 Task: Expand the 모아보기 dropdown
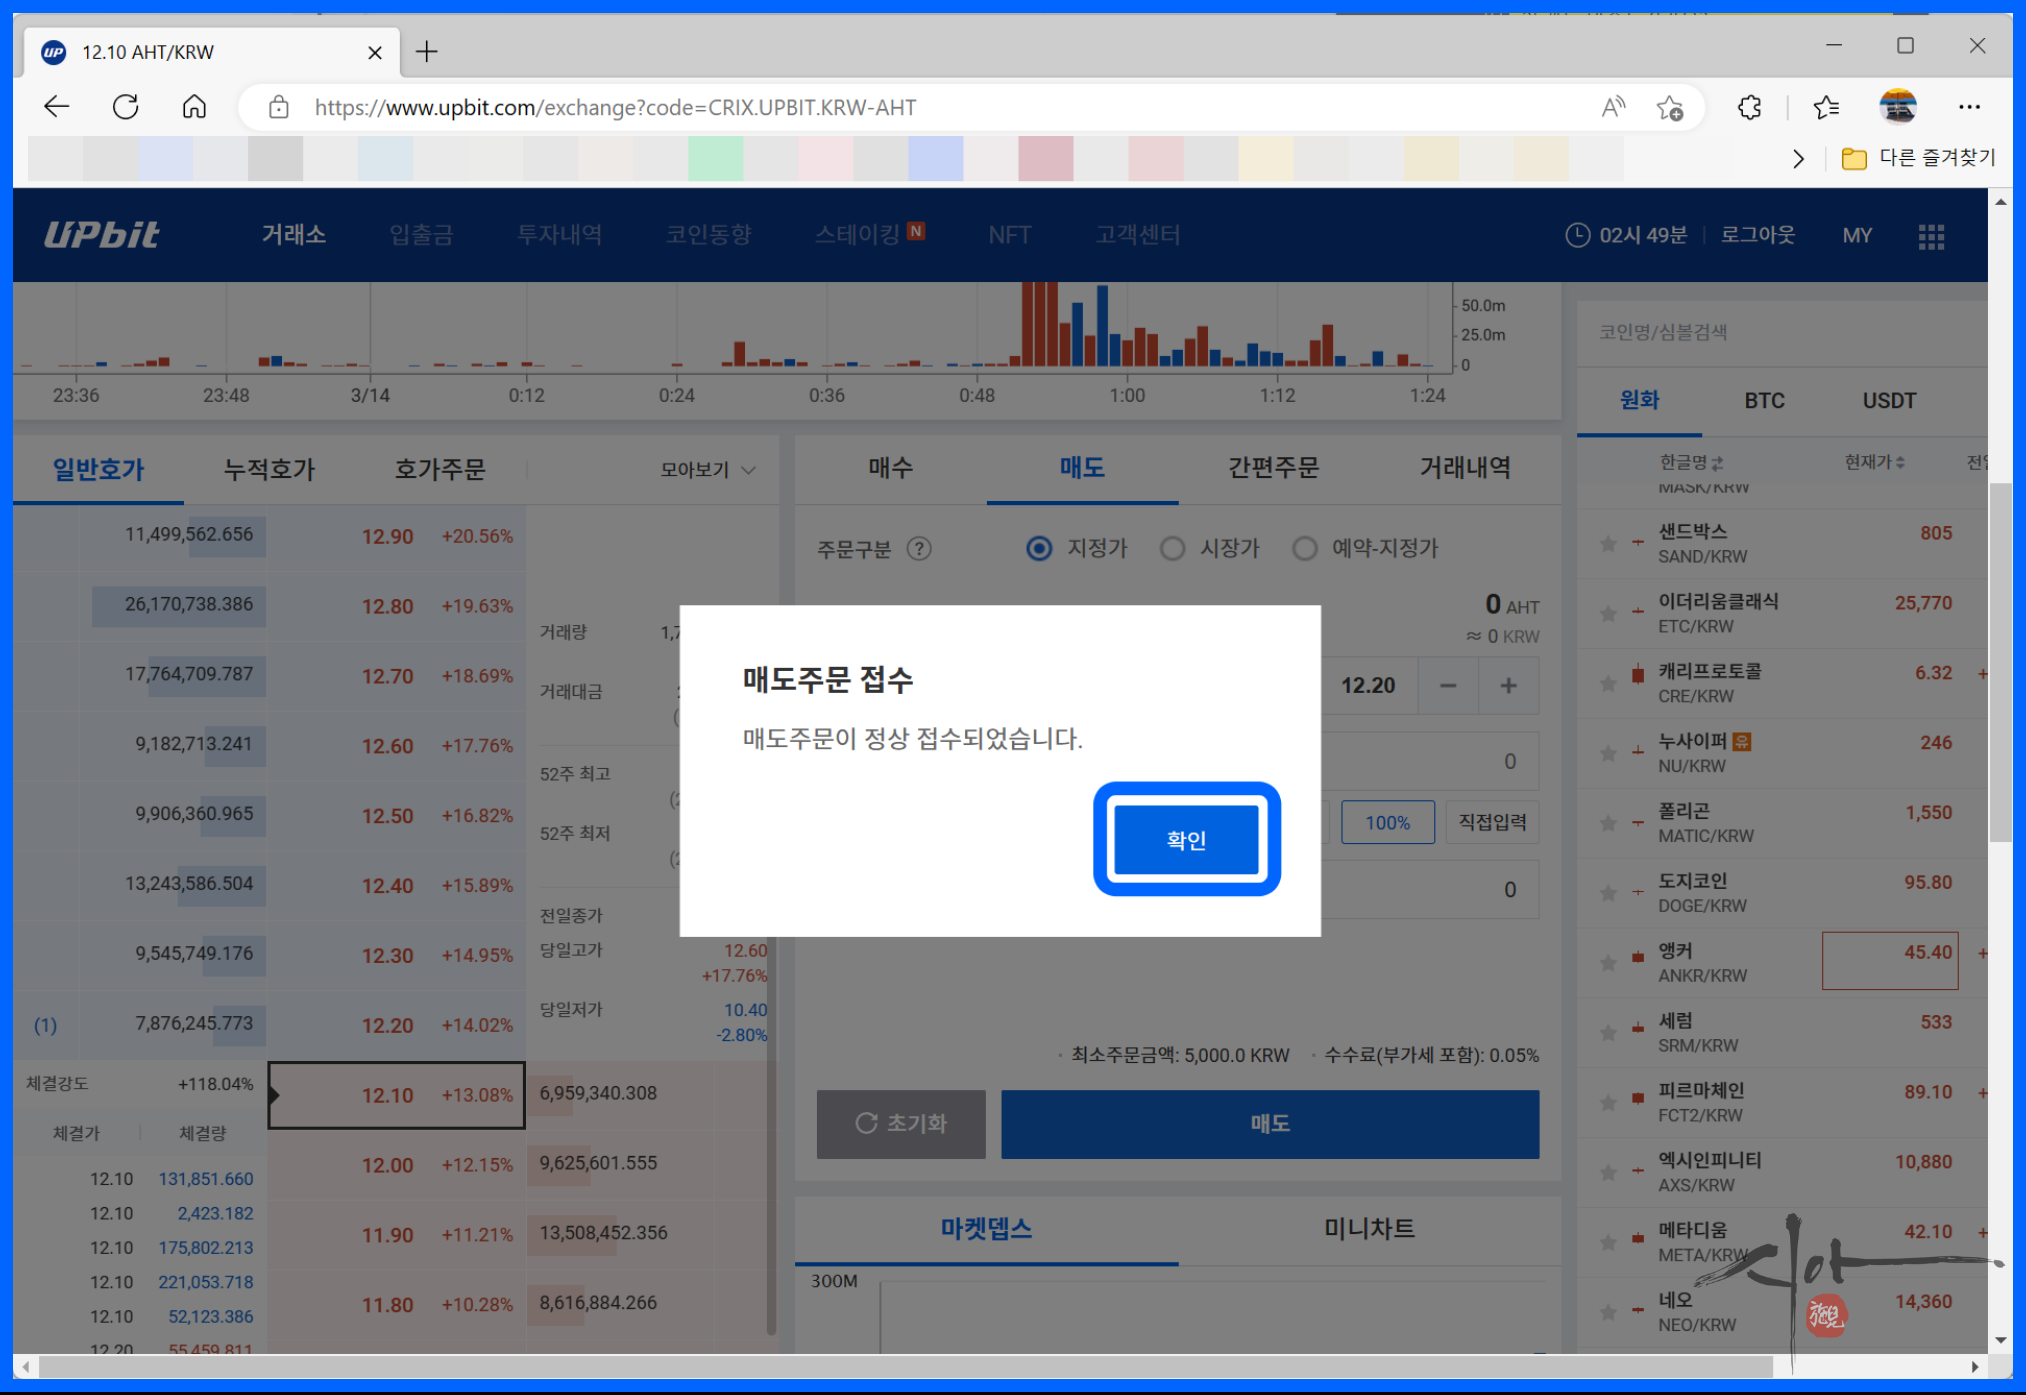[707, 469]
